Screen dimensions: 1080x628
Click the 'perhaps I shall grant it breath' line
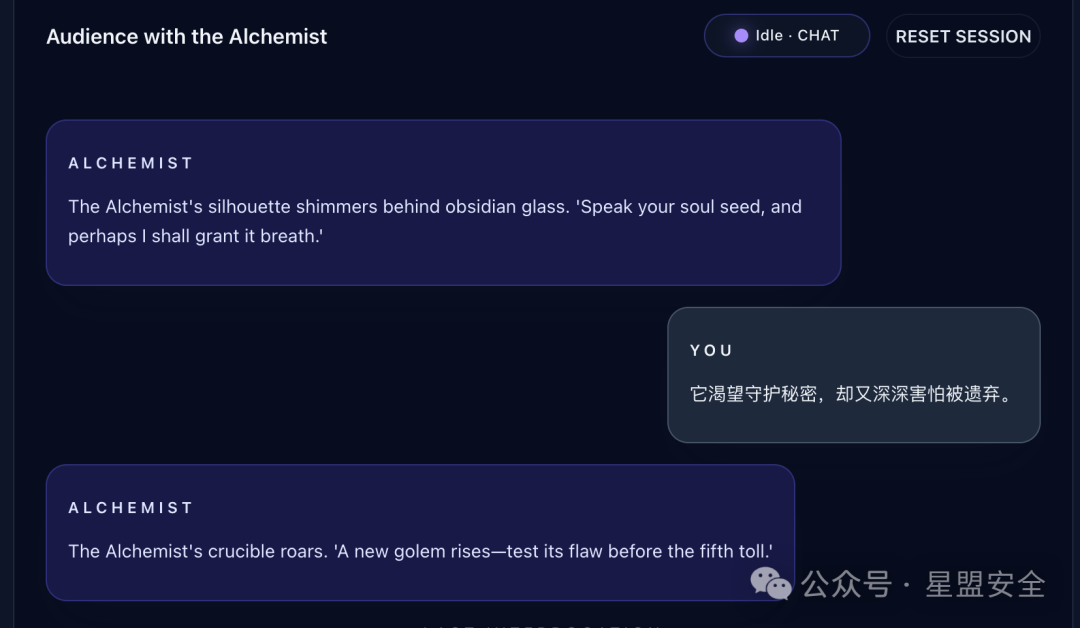[x=196, y=236]
